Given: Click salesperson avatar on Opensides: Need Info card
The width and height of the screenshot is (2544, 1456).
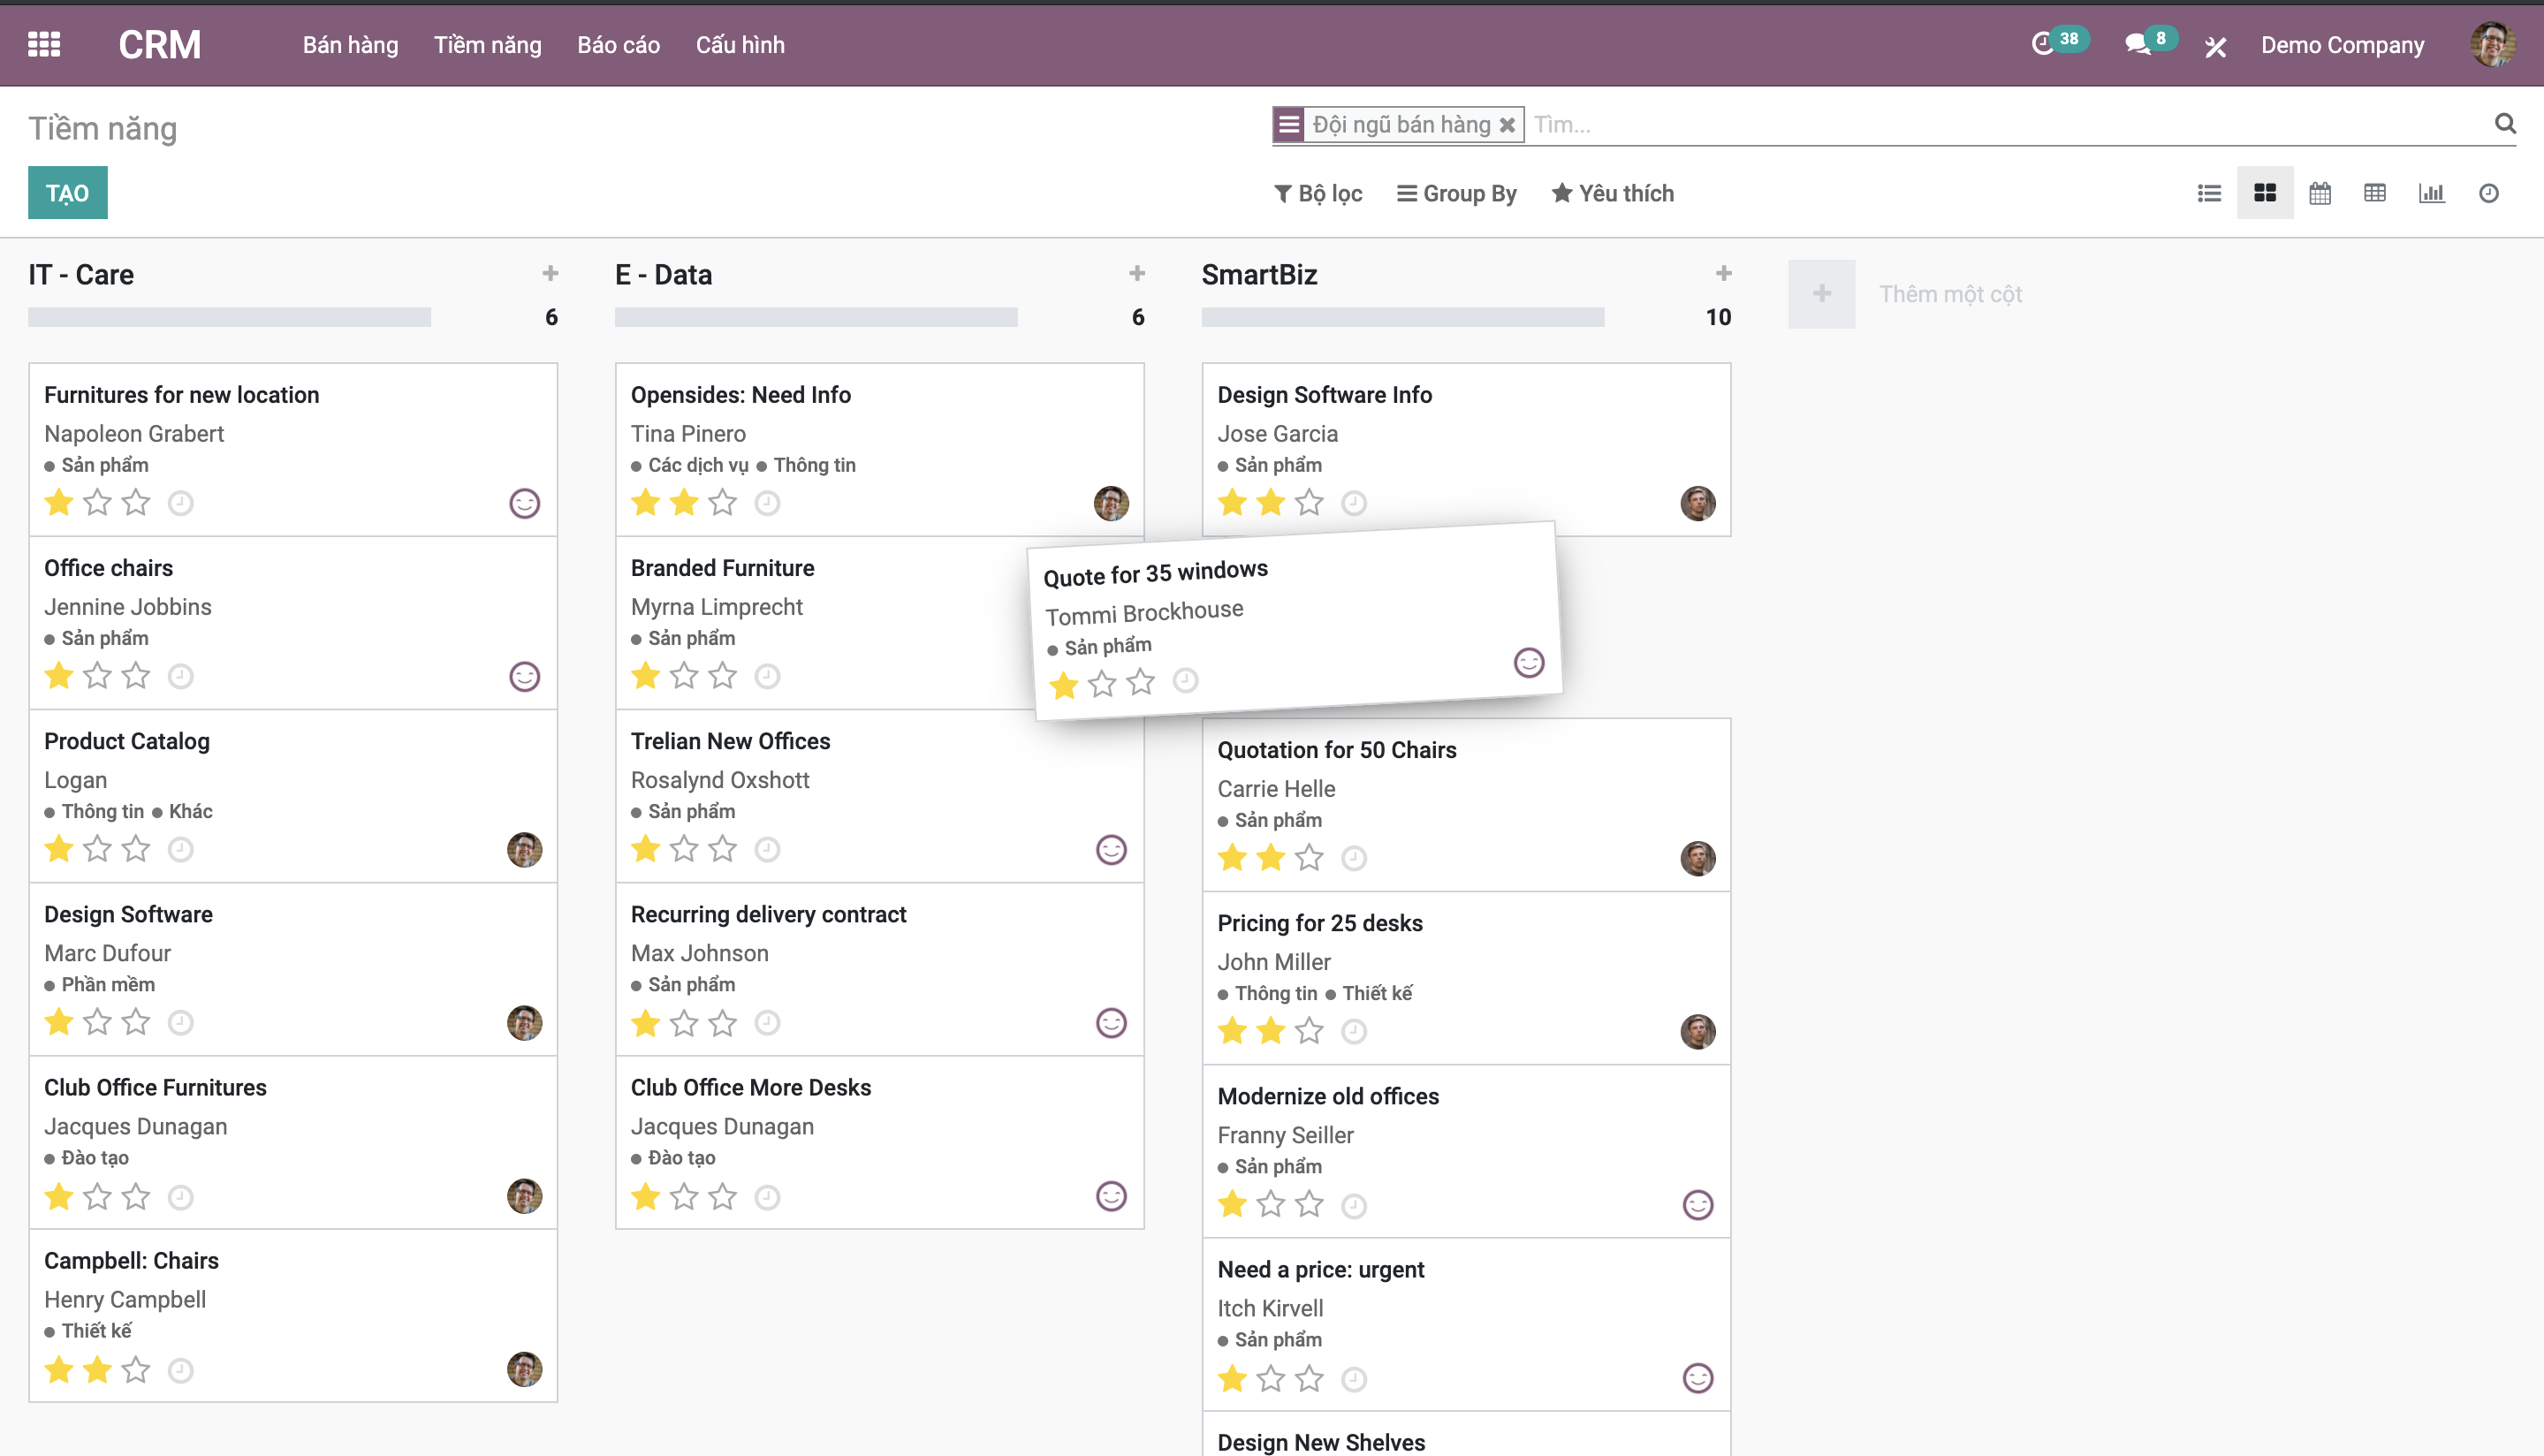Looking at the screenshot, I should [x=1111, y=503].
